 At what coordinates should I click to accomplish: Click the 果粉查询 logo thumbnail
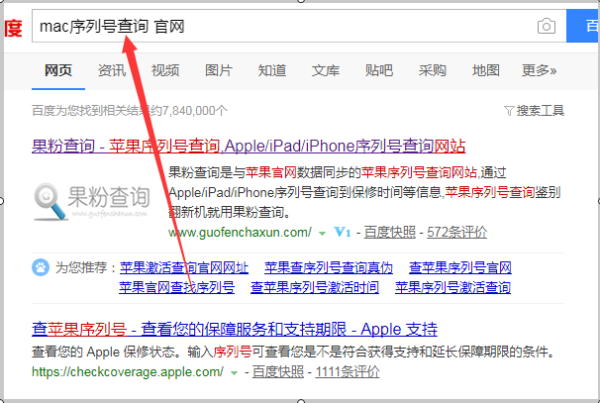pos(91,201)
